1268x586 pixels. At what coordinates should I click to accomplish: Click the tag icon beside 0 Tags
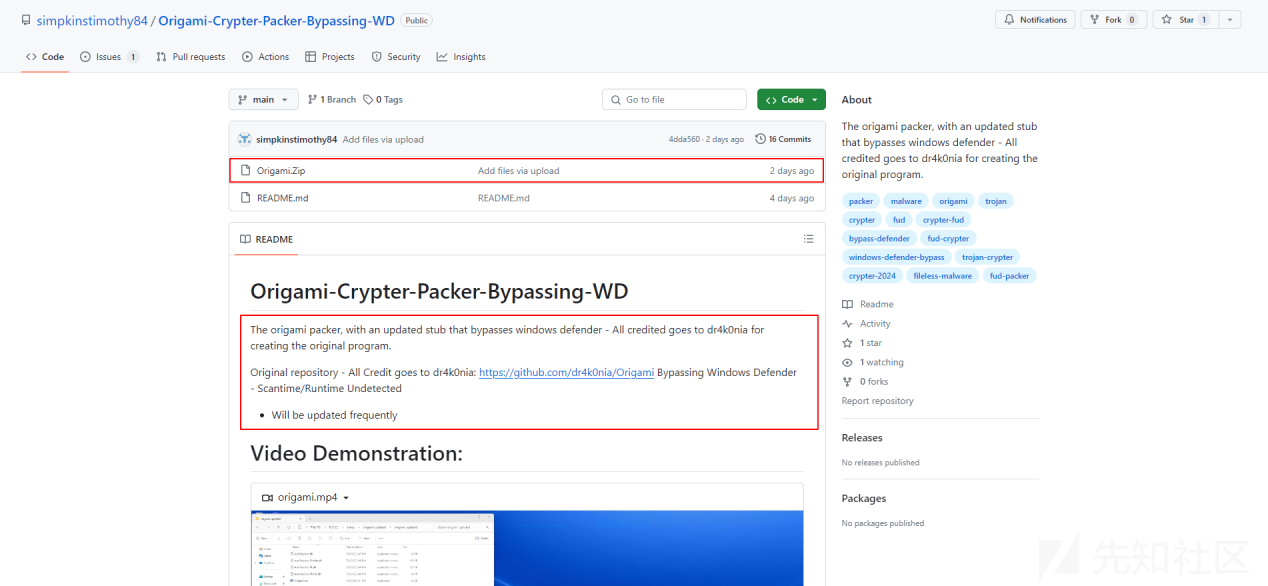click(368, 100)
